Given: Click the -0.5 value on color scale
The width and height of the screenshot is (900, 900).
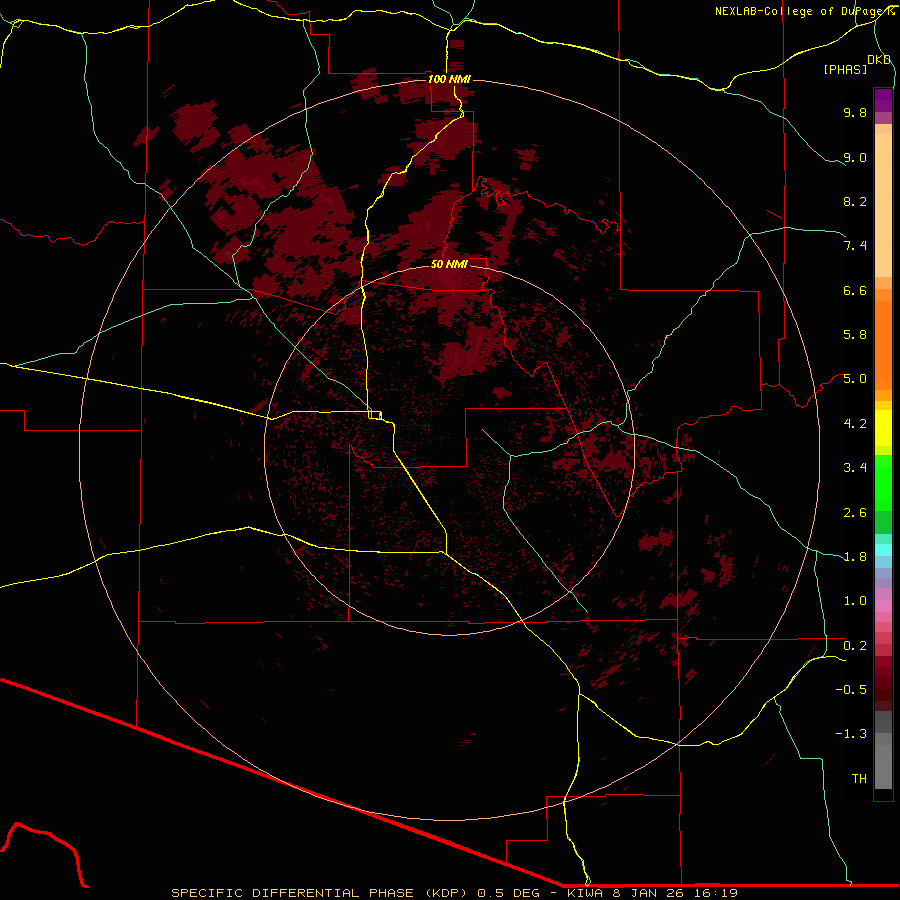Looking at the screenshot, I should pos(851,690).
